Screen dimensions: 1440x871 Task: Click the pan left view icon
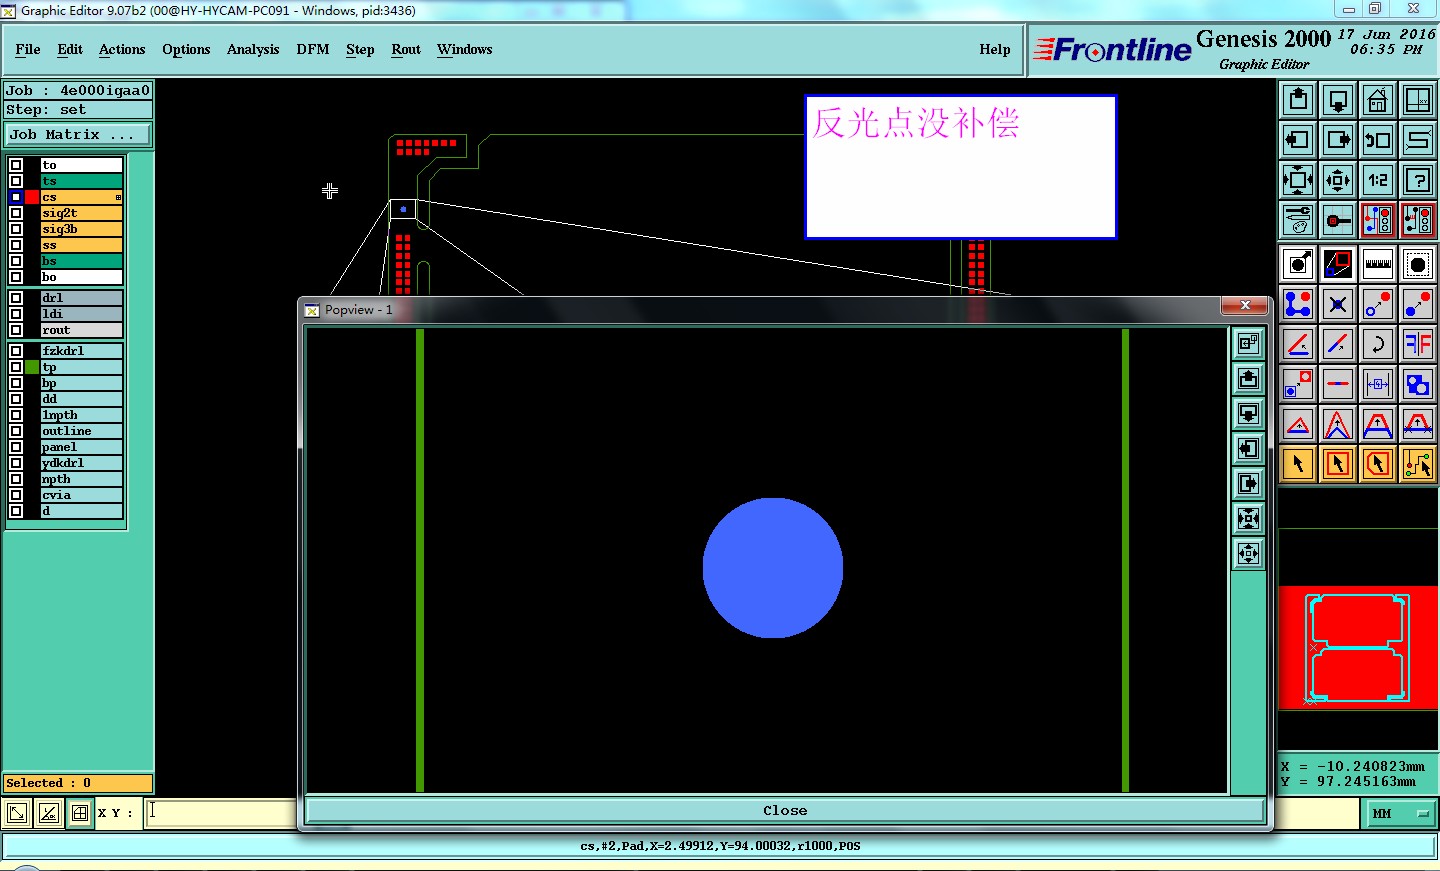coord(1298,140)
